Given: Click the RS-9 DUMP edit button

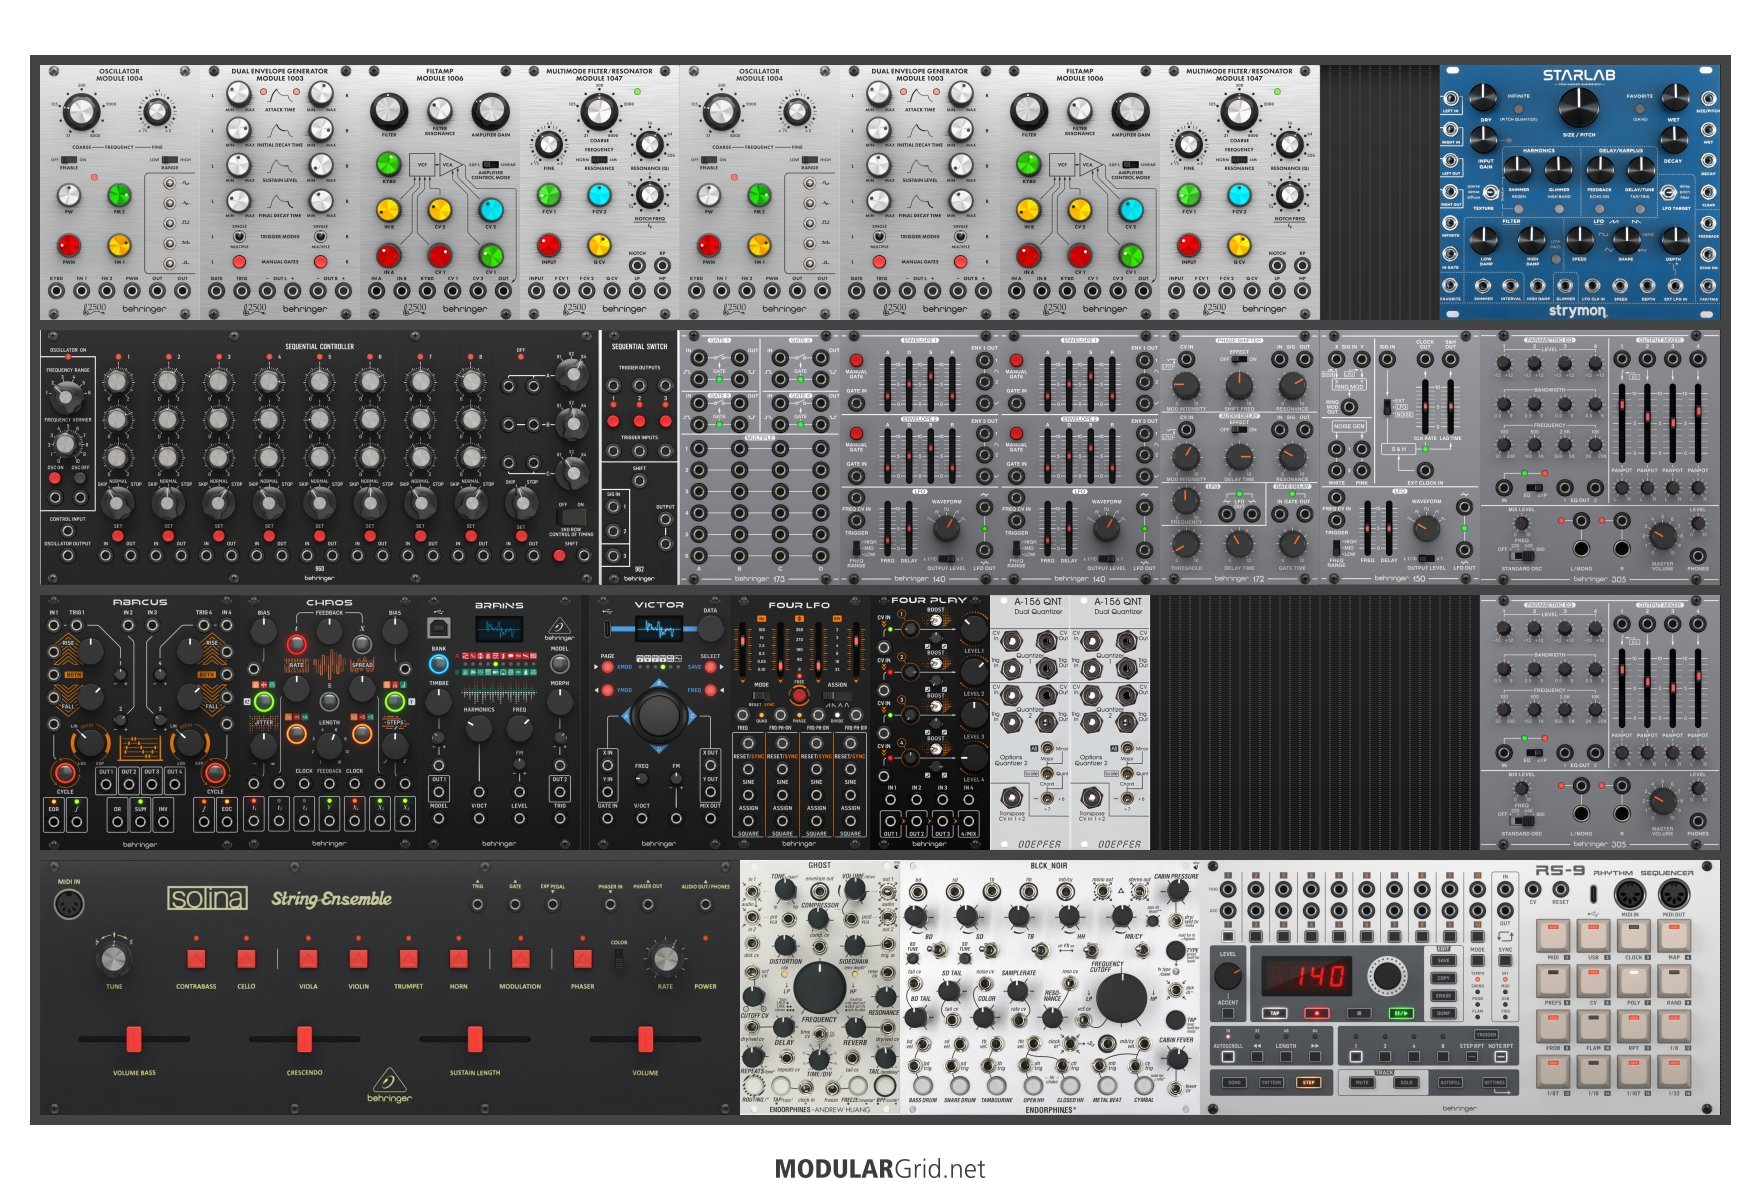Looking at the screenshot, I should pos(1443,1013).
